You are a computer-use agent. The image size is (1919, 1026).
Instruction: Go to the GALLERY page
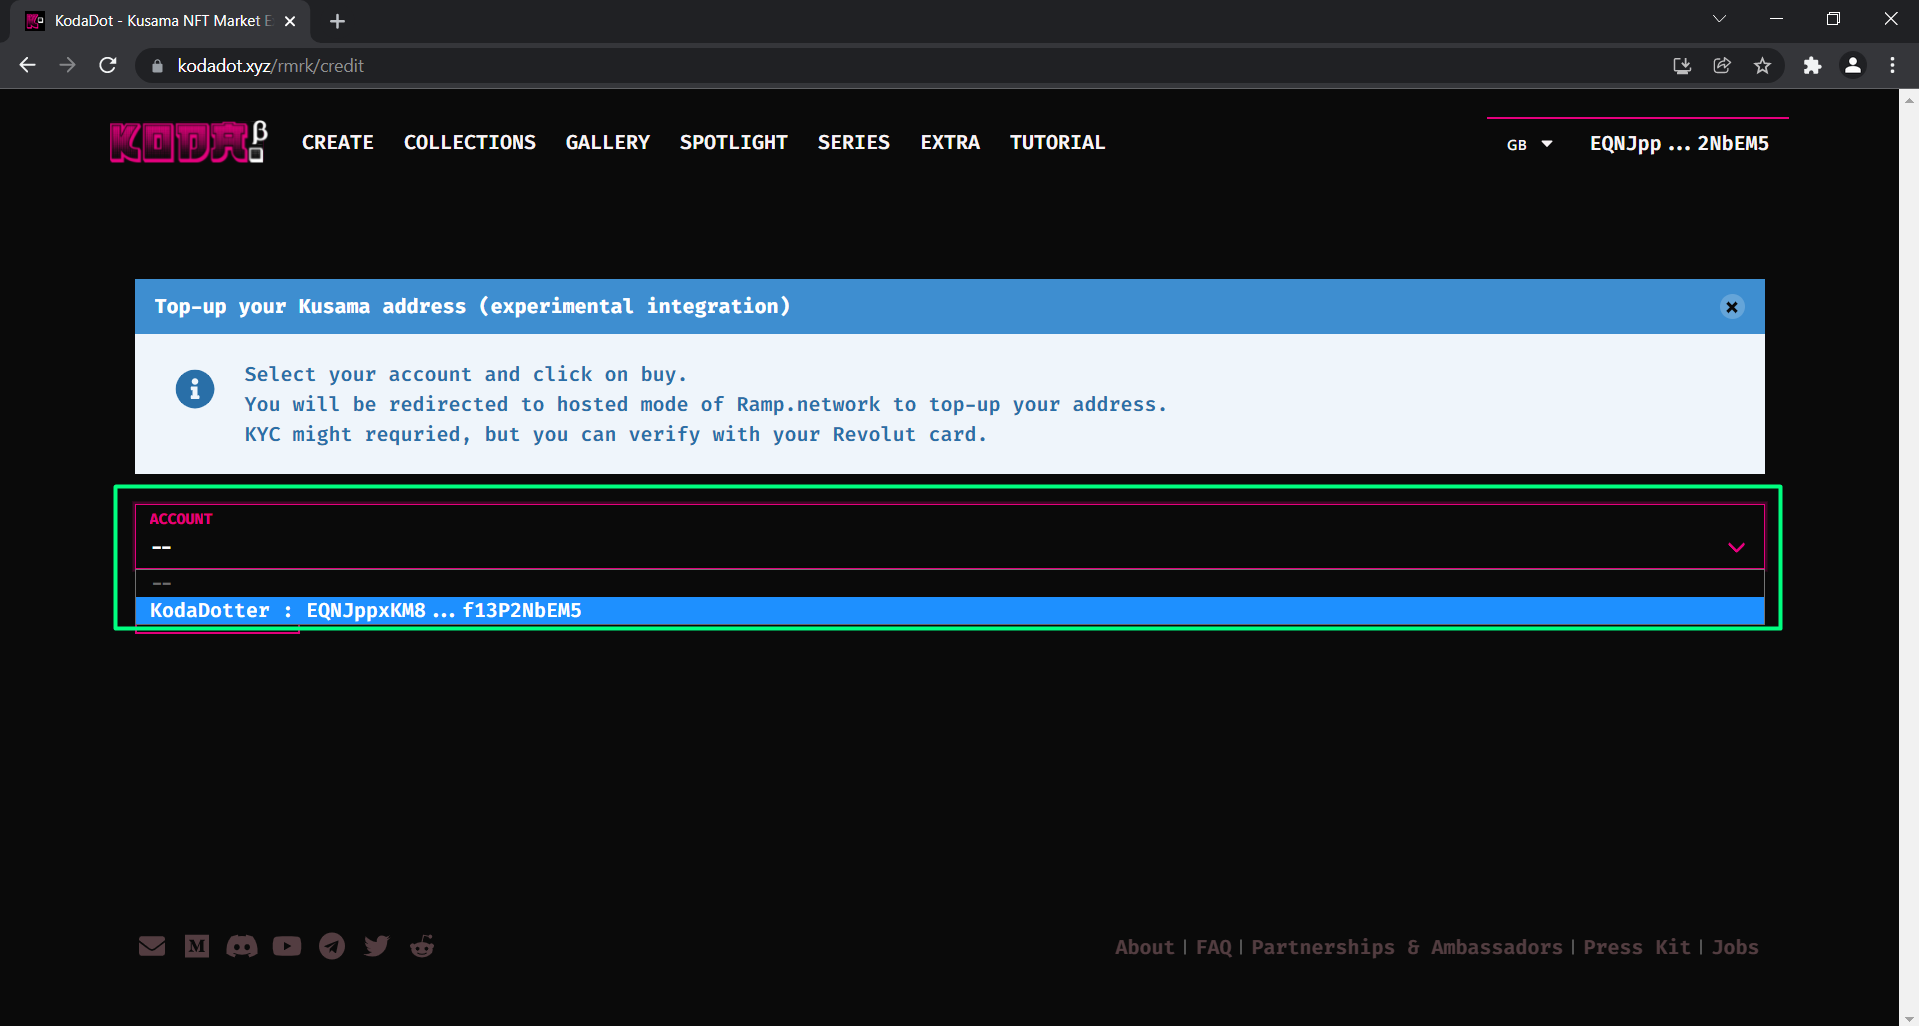607,143
